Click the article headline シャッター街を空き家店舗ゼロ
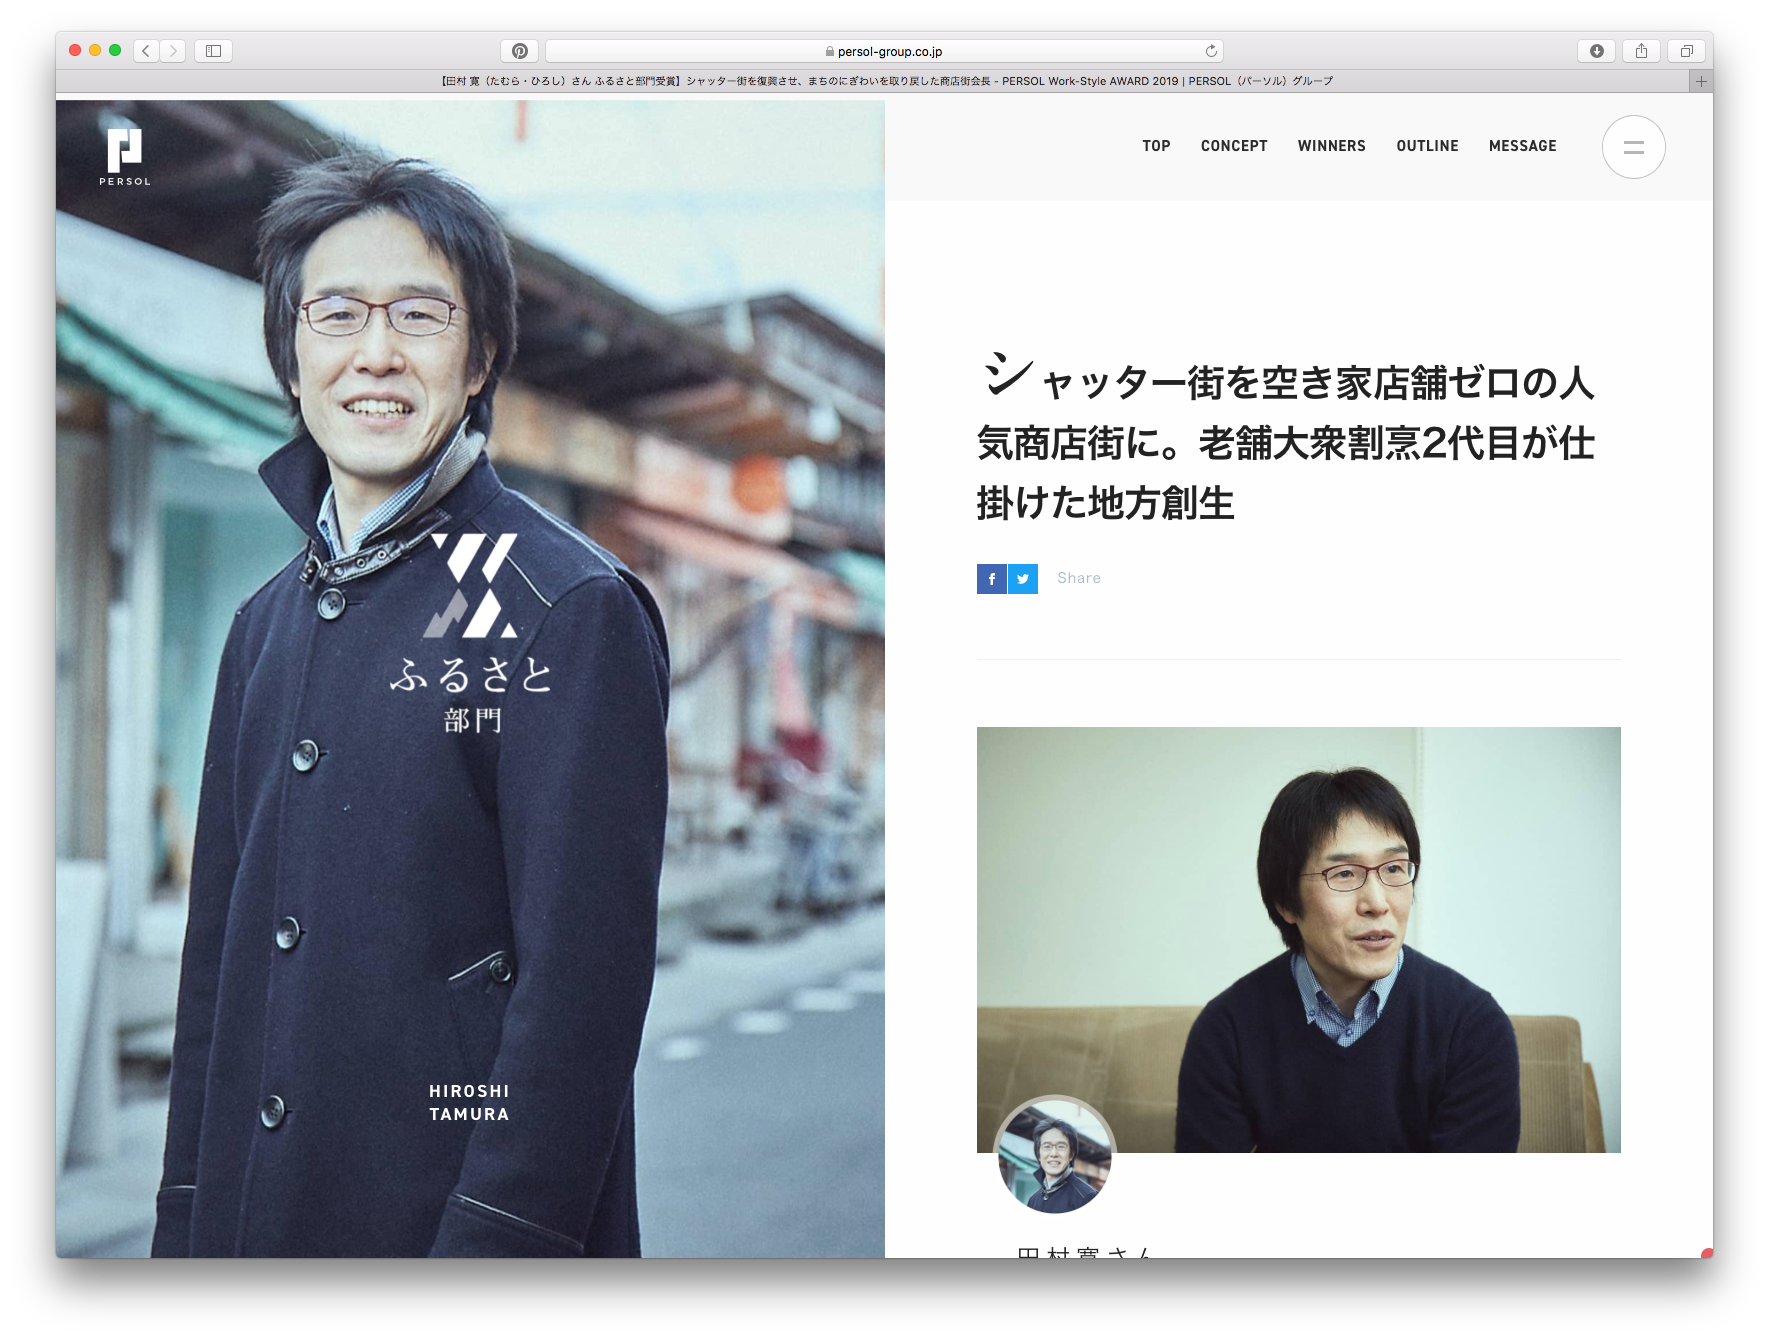Screen dimensions: 1769x1338 [1285, 438]
